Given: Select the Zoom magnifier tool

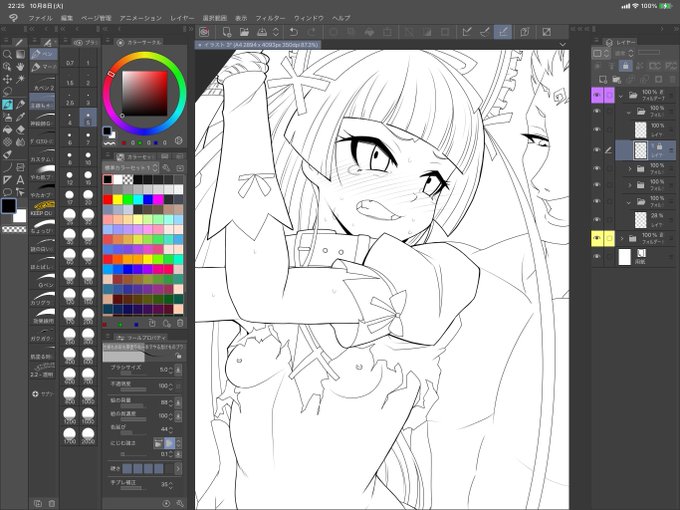Looking at the screenshot, I should coord(7,54).
